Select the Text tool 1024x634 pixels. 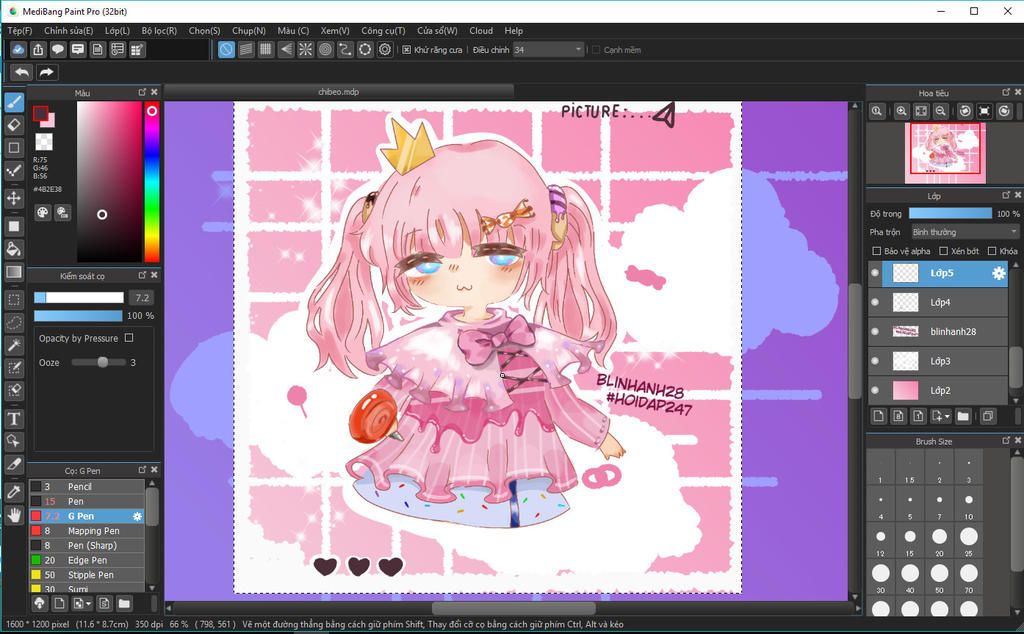(x=14, y=419)
